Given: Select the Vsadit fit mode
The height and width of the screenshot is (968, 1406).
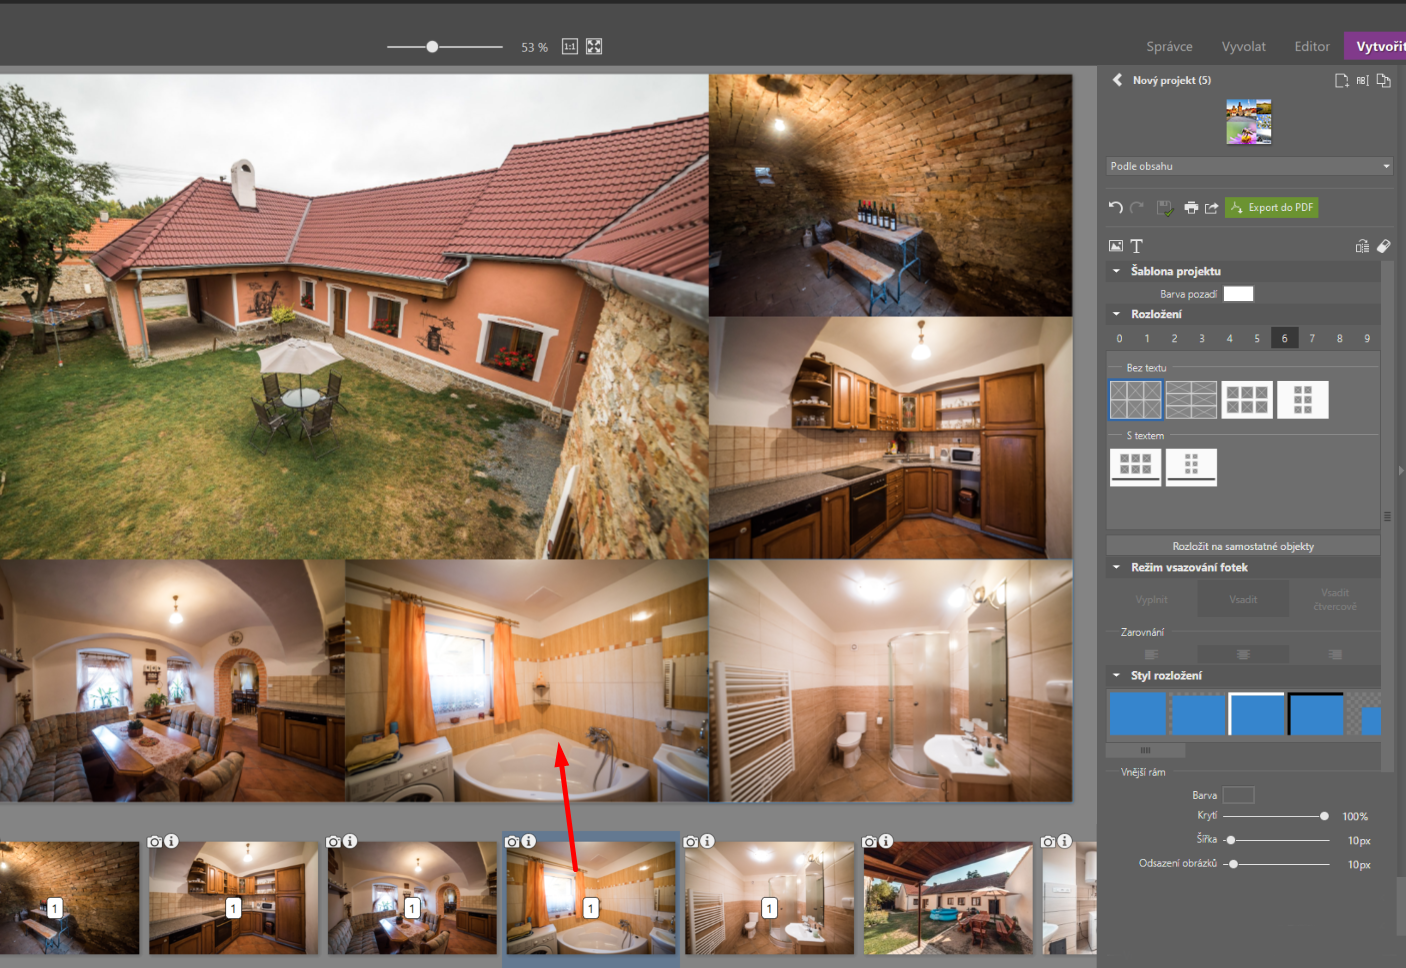Looking at the screenshot, I should coord(1243,599).
